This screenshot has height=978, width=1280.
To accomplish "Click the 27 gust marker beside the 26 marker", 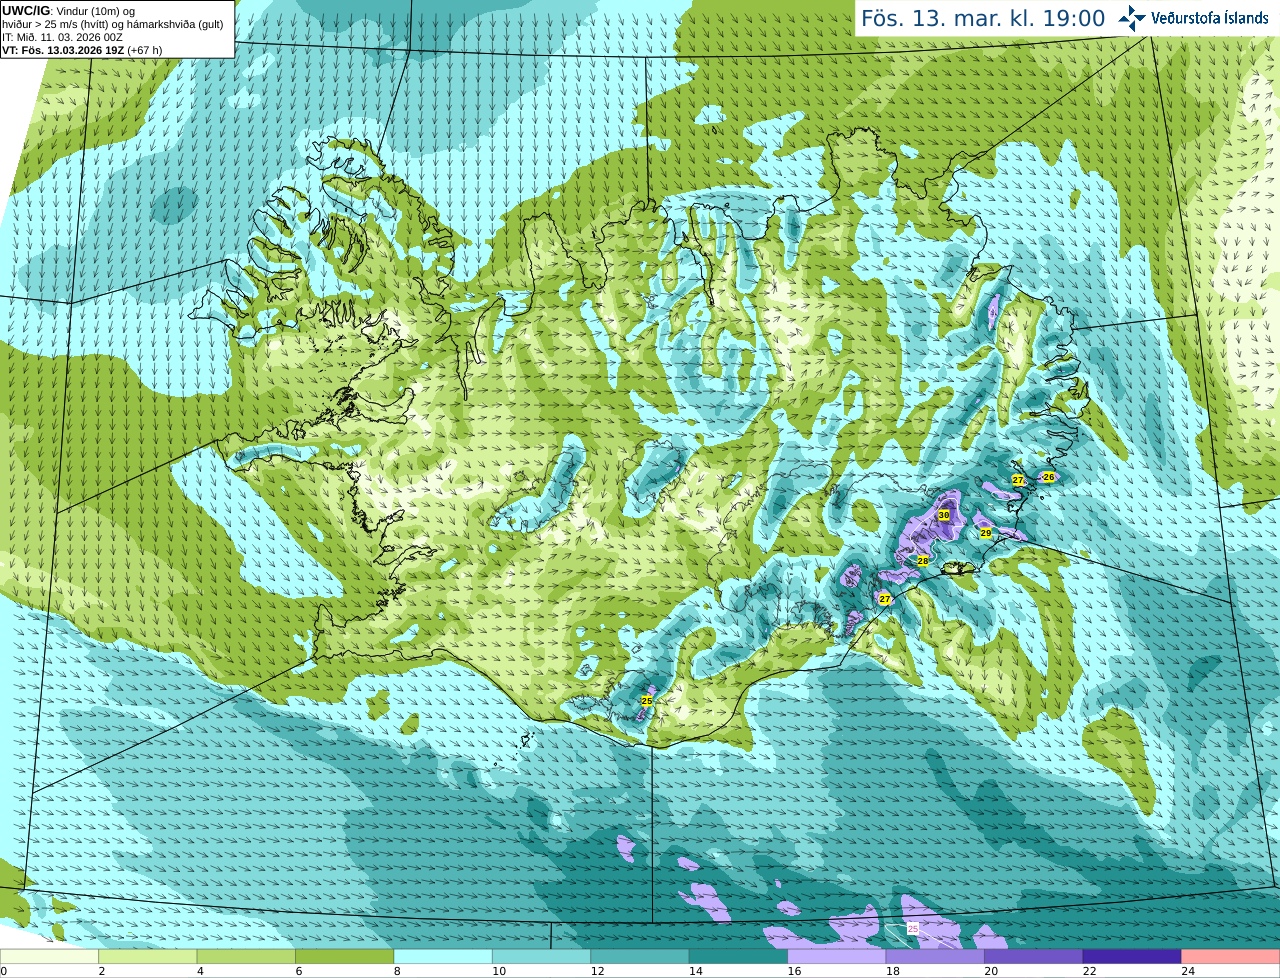I will point(1018,480).
